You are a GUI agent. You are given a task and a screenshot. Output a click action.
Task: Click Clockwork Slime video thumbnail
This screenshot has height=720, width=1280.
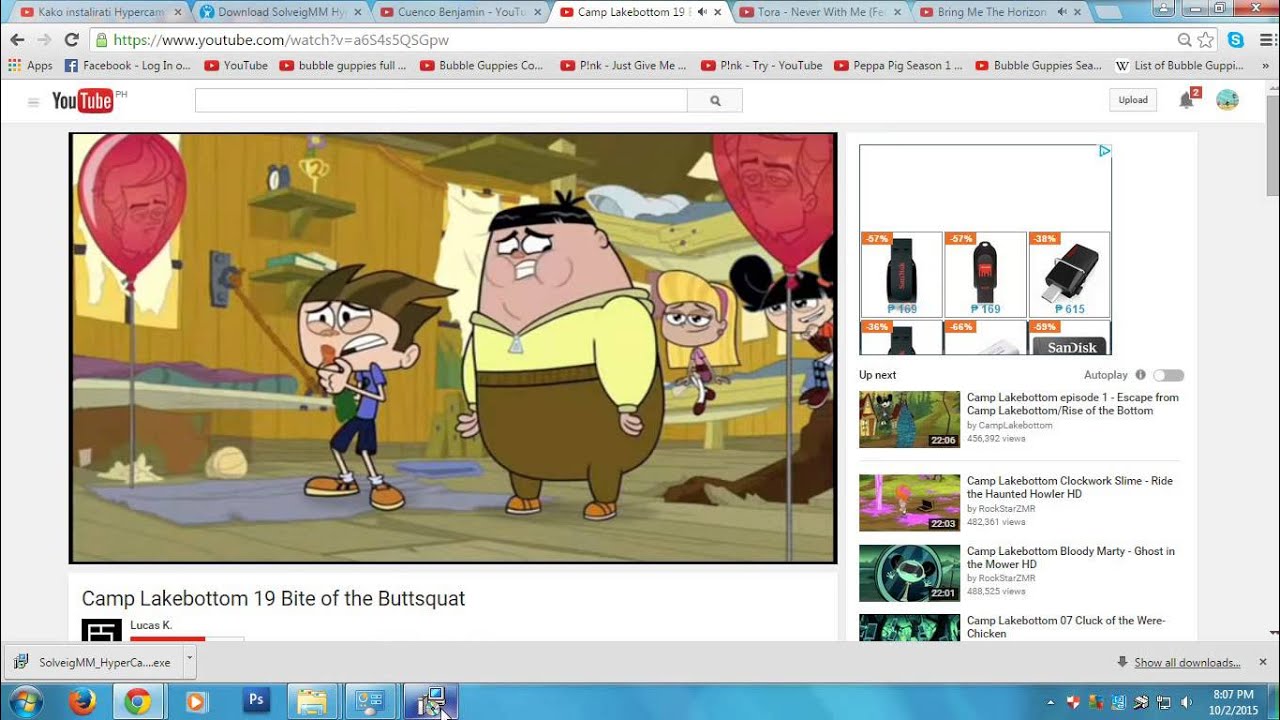click(x=909, y=502)
